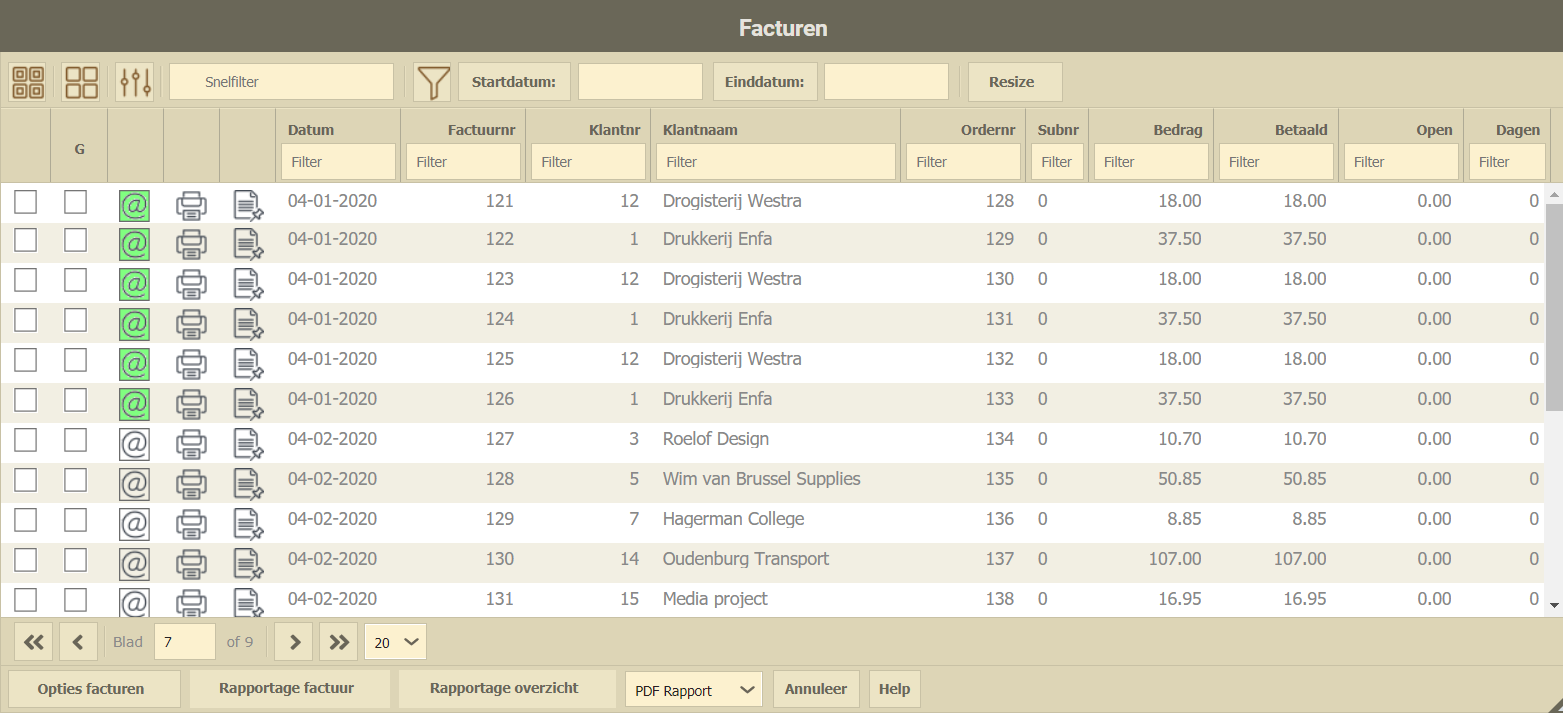The width and height of the screenshot is (1563, 713).
Task: Click green email icon for invoice 121
Action: click(134, 204)
